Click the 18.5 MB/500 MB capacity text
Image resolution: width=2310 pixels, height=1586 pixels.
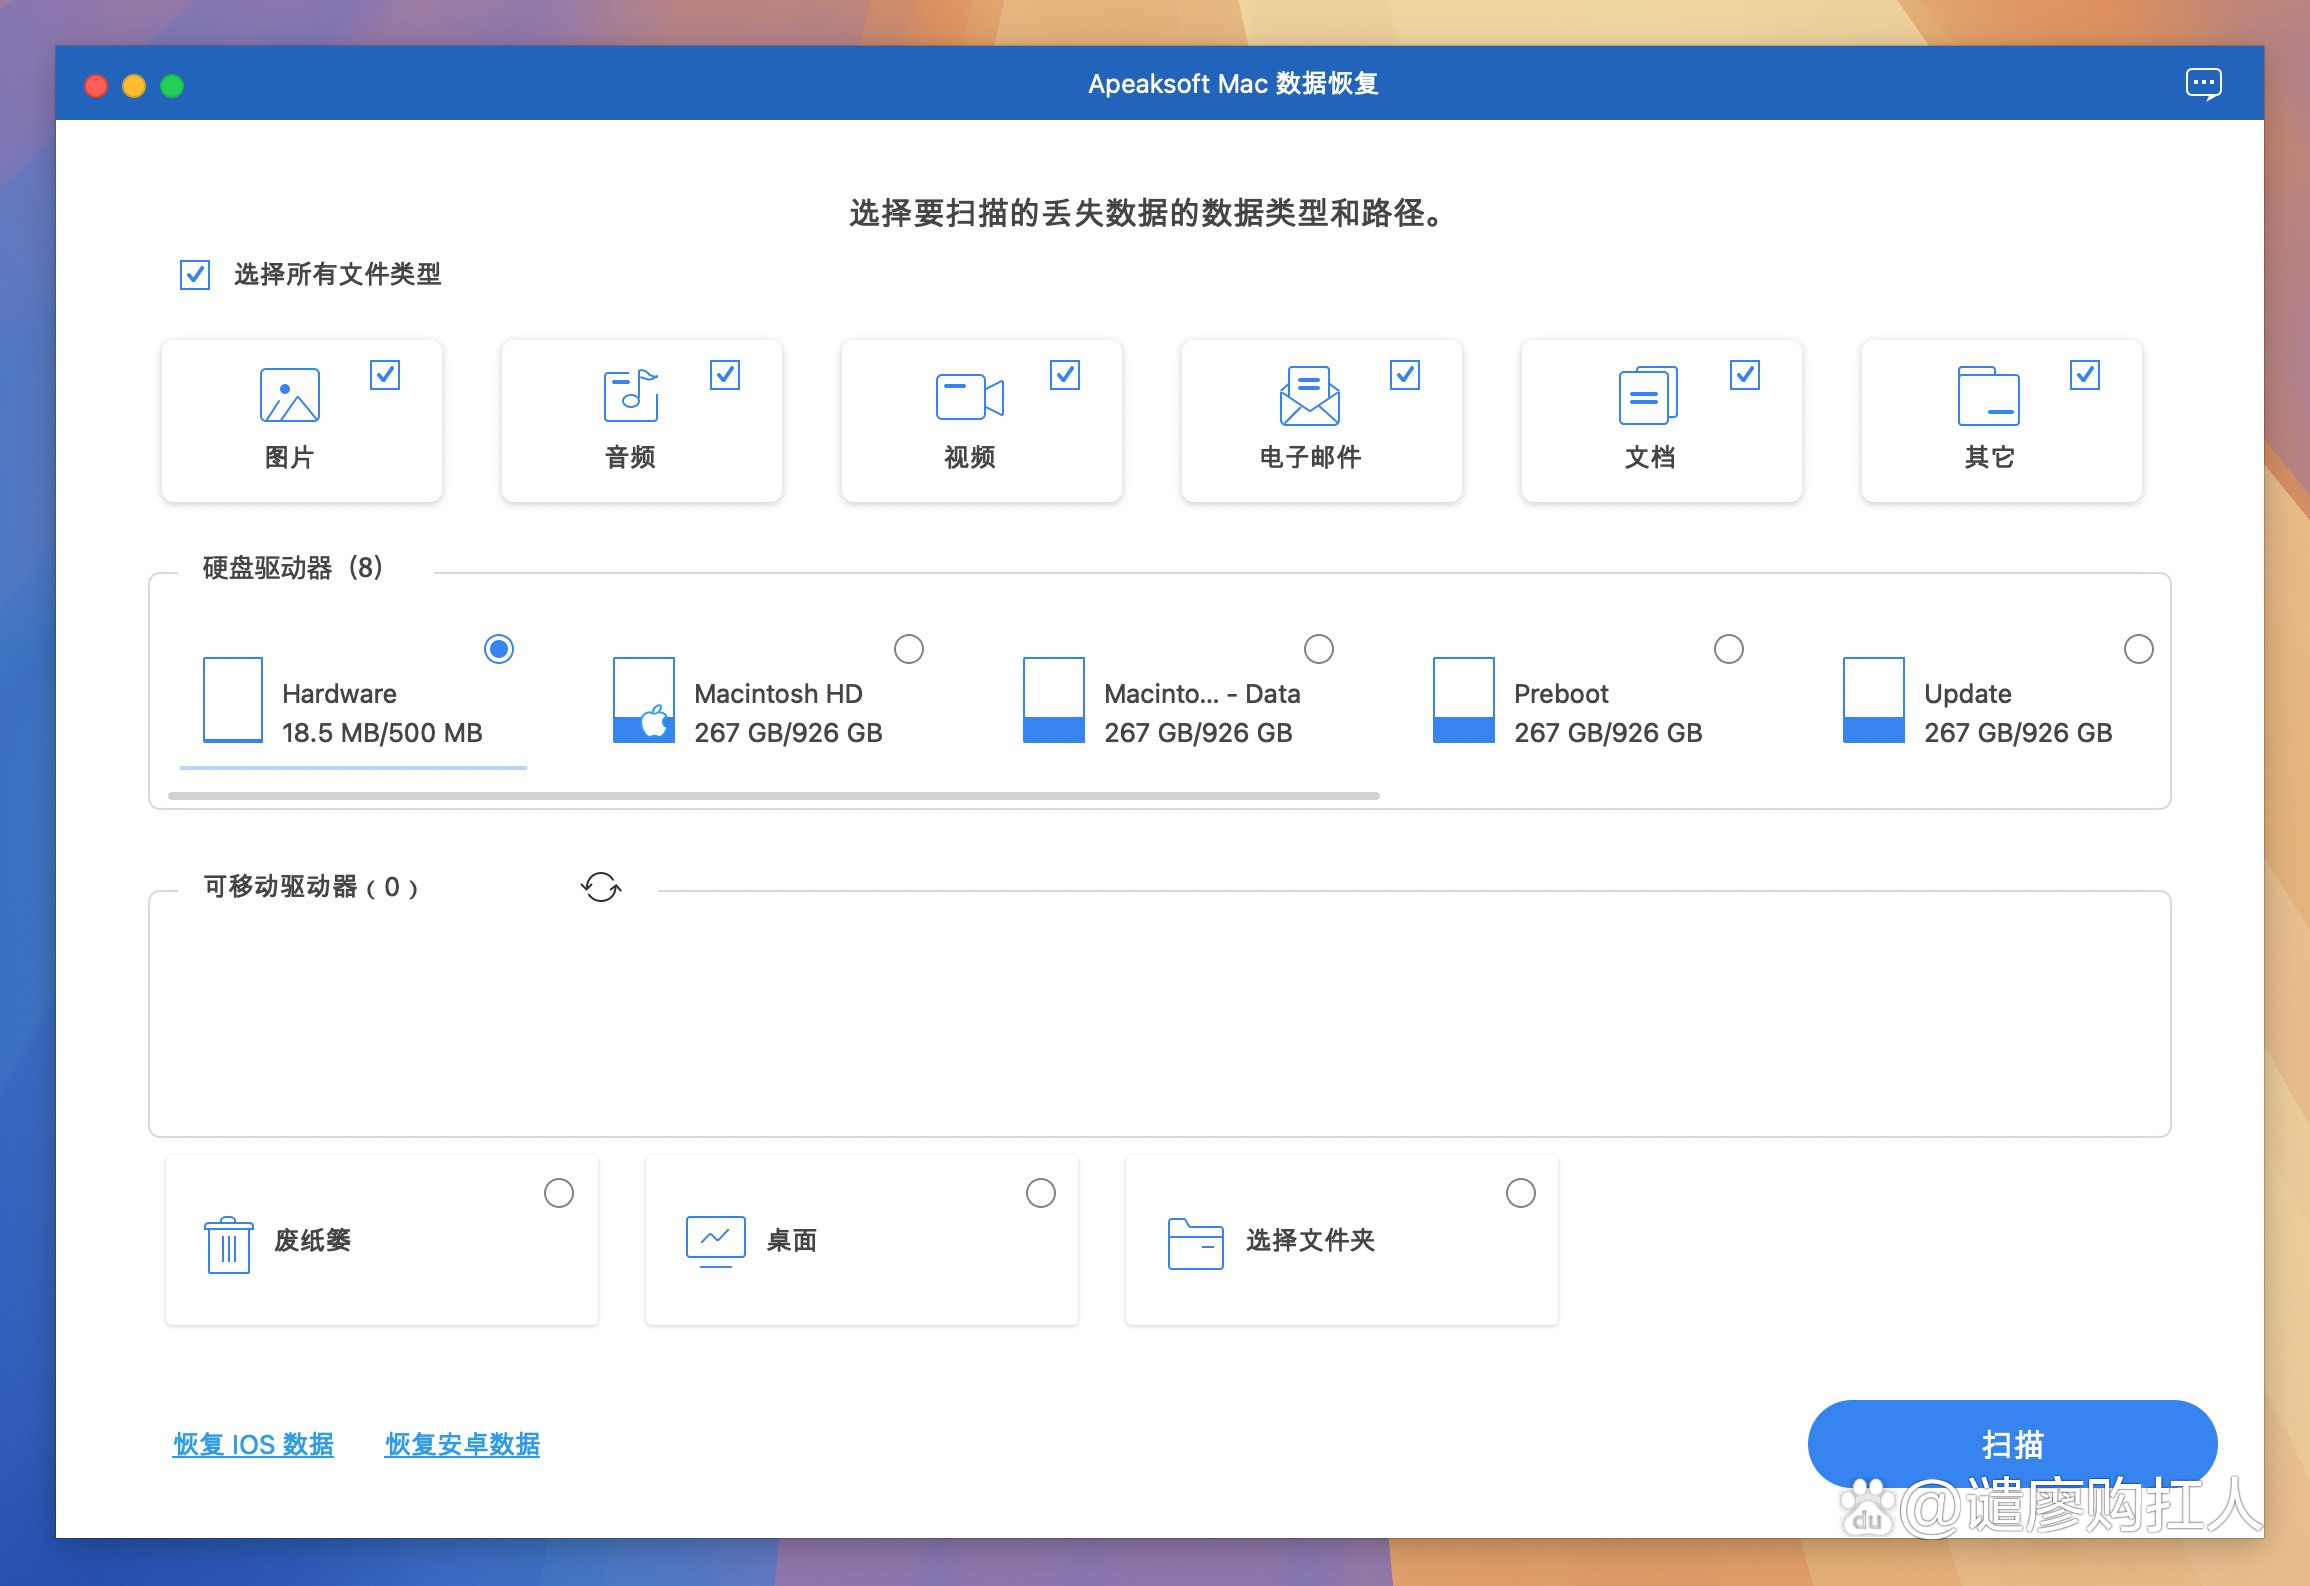click(382, 733)
